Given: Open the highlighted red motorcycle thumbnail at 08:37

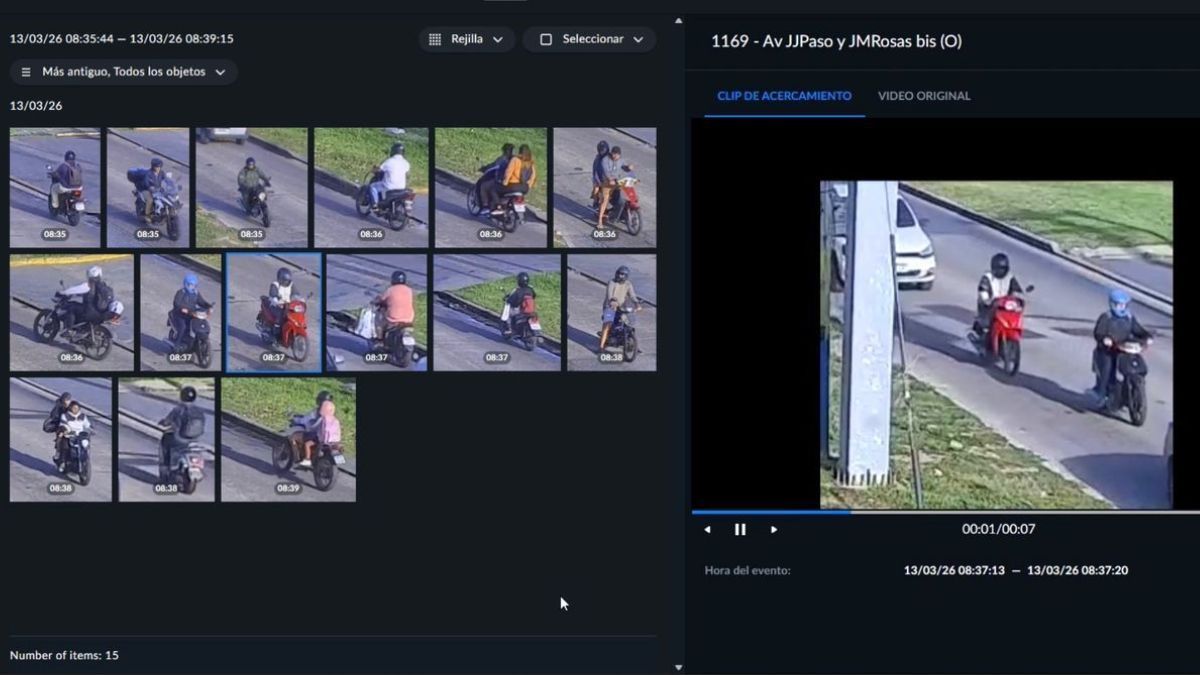Looking at the screenshot, I should click(x=274, y=311).
